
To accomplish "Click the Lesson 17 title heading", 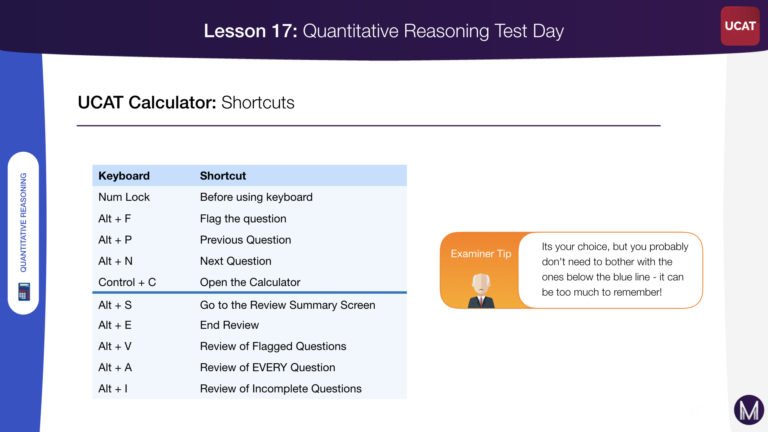I will (384, 31).
